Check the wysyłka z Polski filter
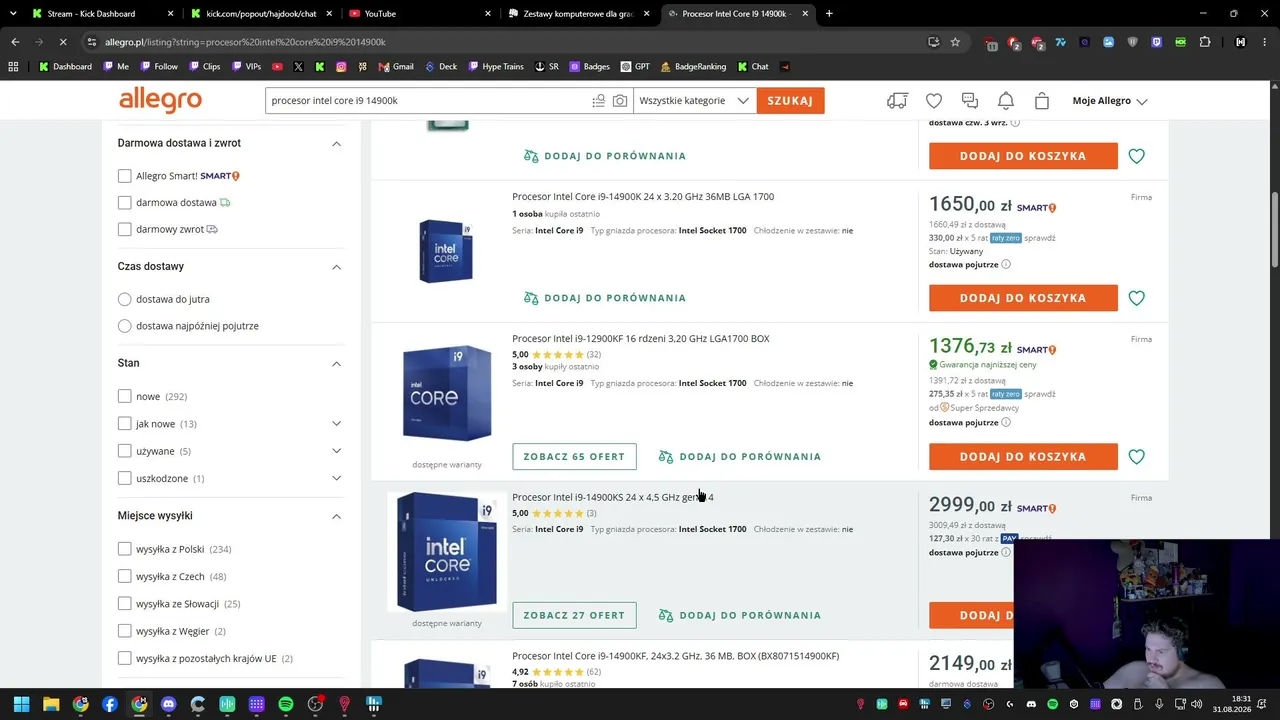Image resolution: width=1280 pixels, height=720 pixels. (124, 549)
